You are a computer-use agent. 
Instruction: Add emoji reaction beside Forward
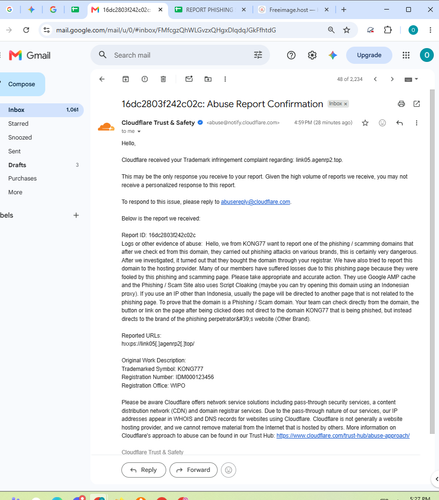[x=229, y=470]
